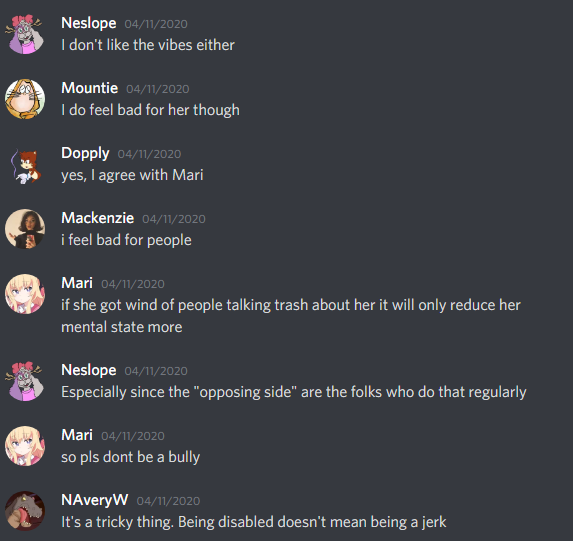Click Neslope's avatar beside the opposing side message
This screenshot has height=541, width=573.
(x=25, y=381)
